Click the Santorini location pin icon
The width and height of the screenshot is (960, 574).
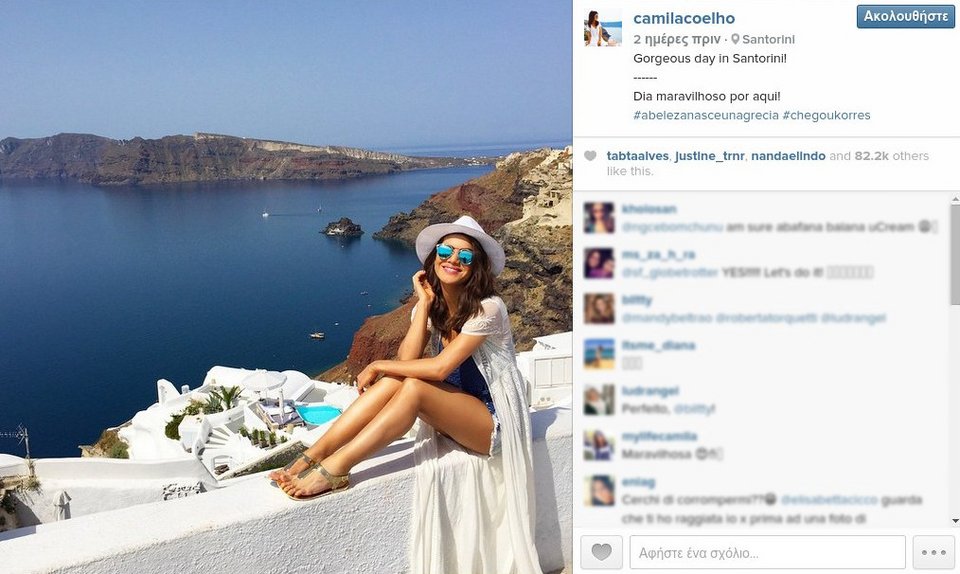[735, 39]
